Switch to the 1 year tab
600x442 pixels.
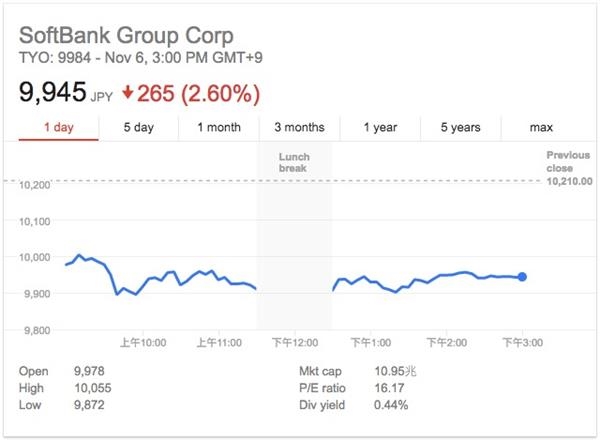coord(380,127)
